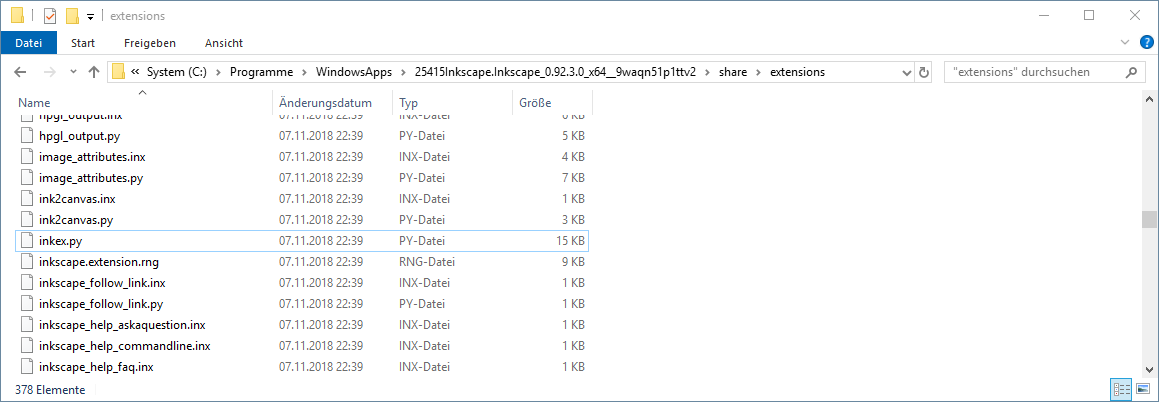This screenshot has width=1159, height=402.
Task: Click in the extensions search box
Action: (x=1030, y=72)
